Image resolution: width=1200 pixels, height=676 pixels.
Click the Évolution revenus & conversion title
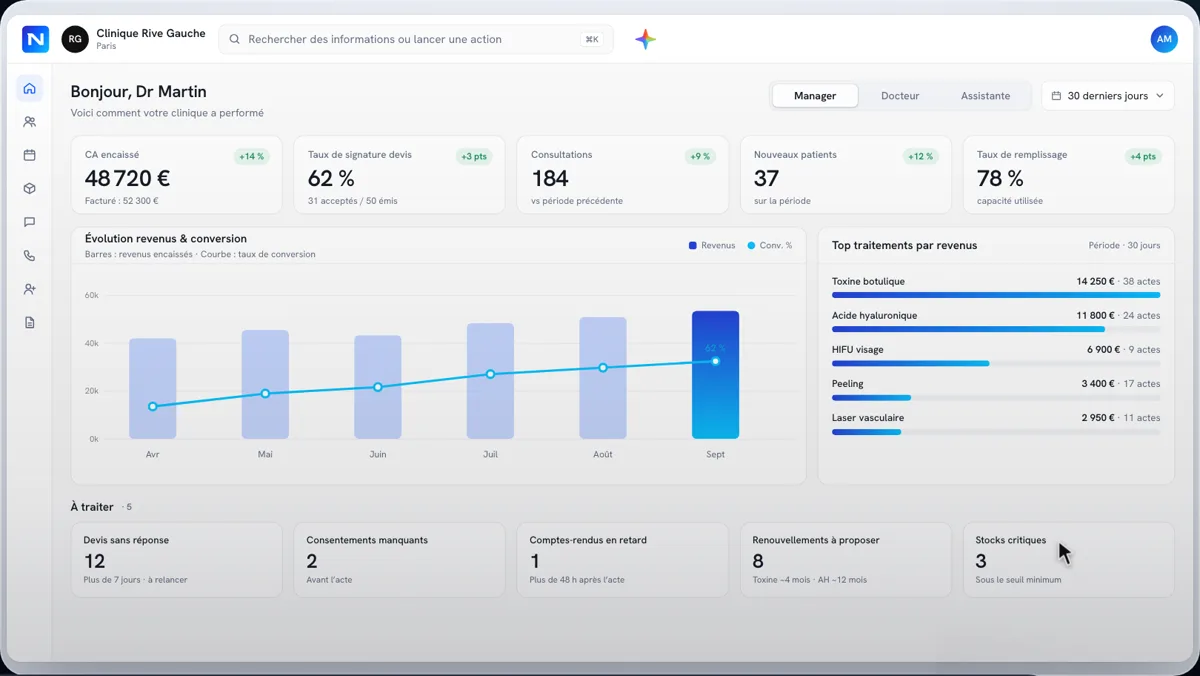click(166, 239)
